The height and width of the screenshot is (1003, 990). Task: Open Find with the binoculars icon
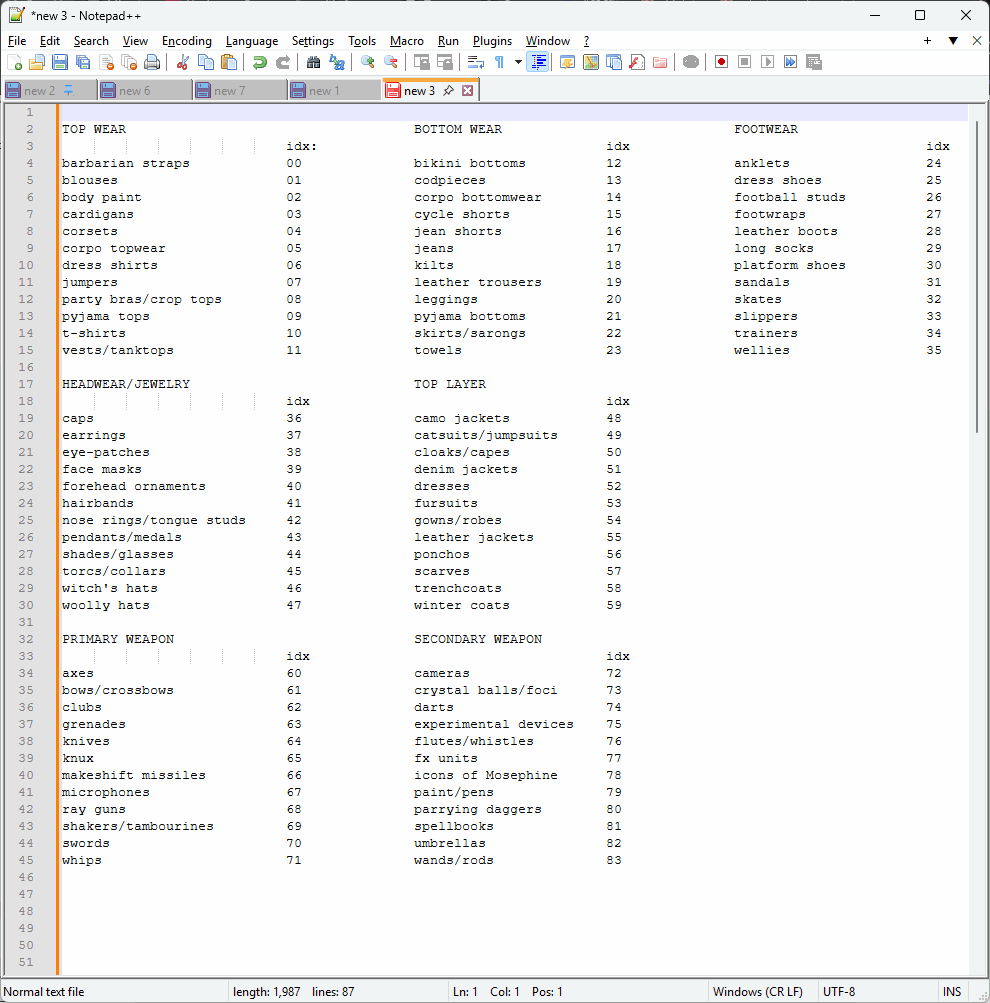click(x=313, y=62)
